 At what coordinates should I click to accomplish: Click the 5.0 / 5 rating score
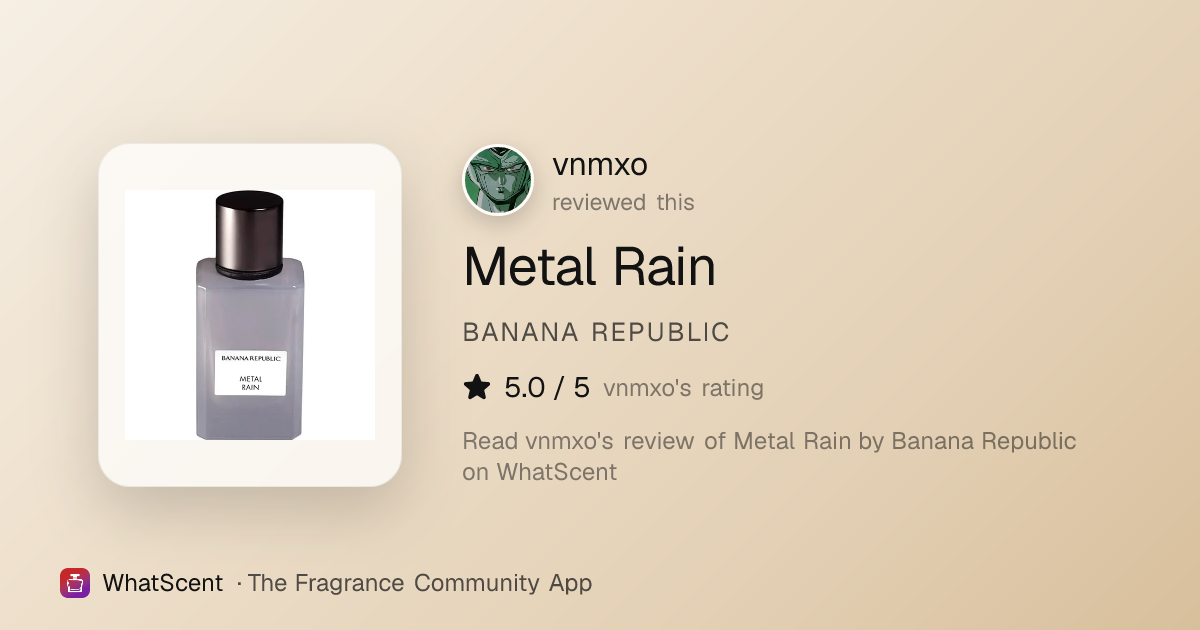547,388
